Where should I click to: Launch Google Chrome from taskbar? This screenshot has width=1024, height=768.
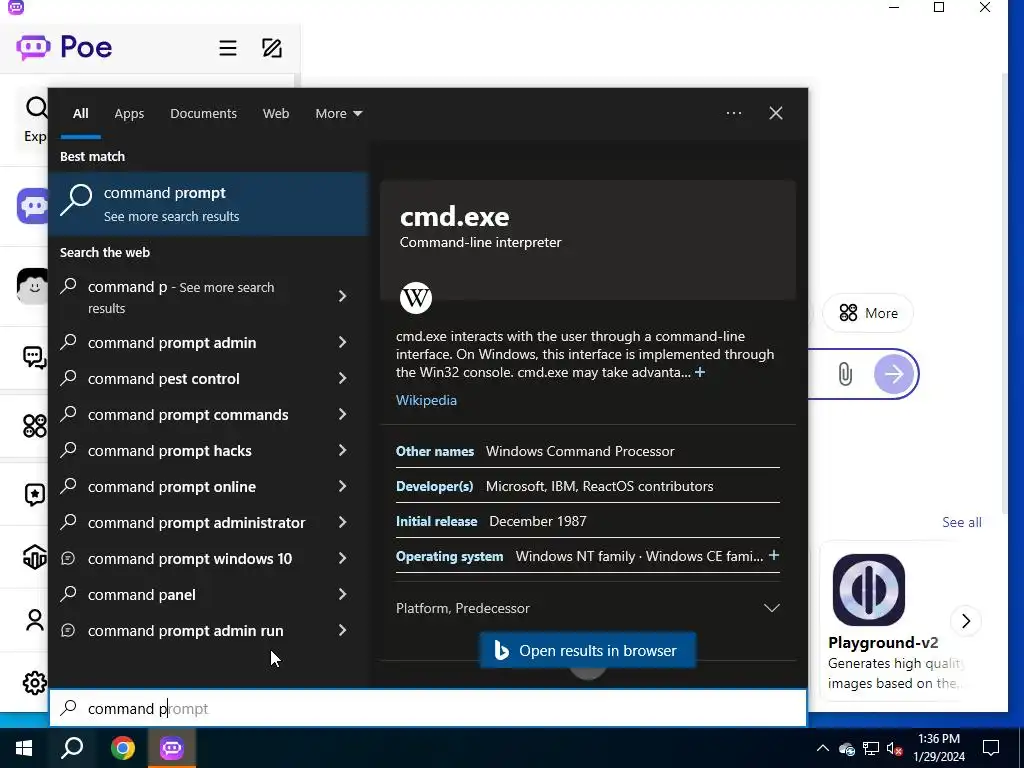(122, 748)
